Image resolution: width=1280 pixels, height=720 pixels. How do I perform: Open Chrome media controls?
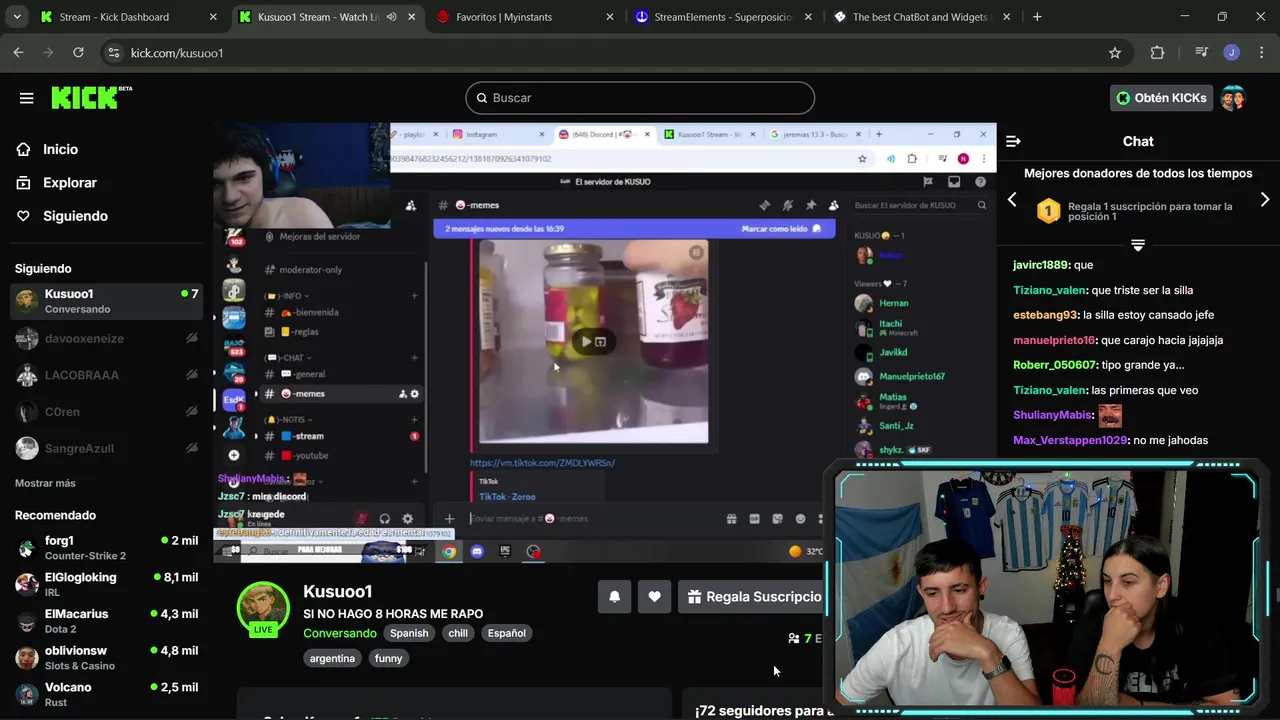(1202, 53)
